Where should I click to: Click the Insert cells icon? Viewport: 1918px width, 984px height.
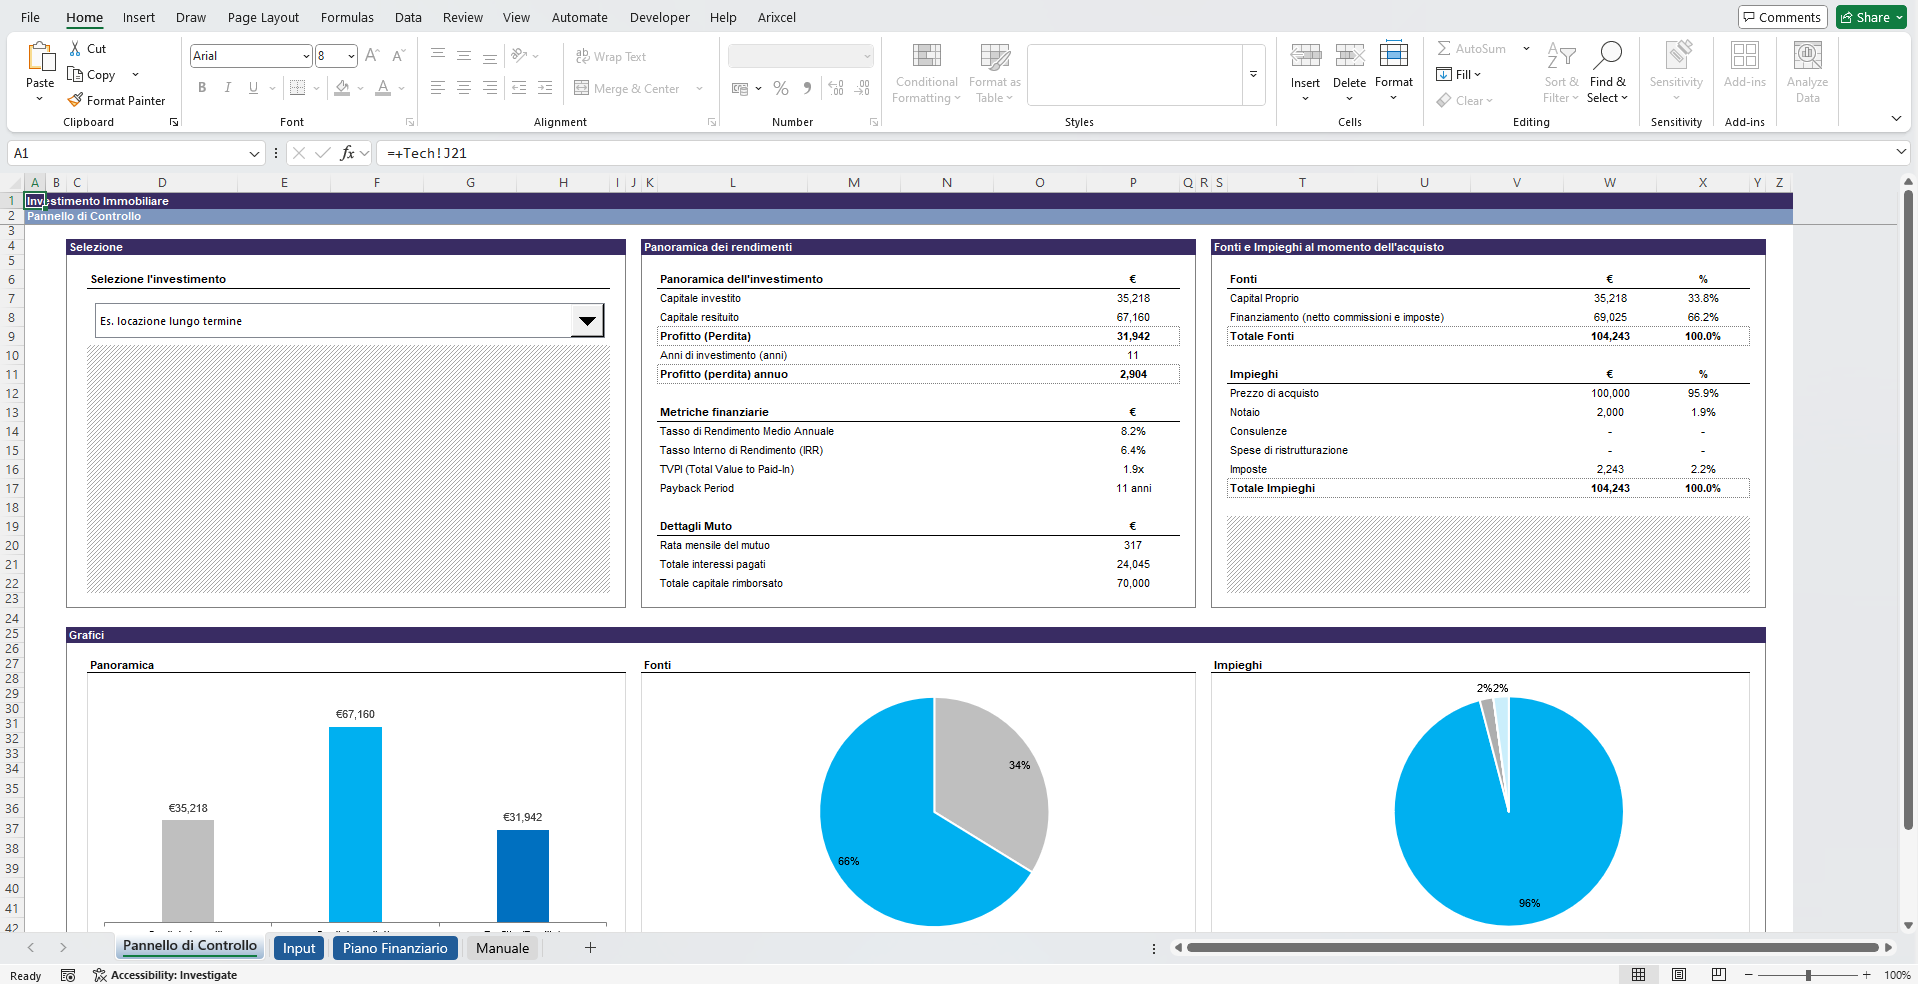click(x=1305, y=56)
